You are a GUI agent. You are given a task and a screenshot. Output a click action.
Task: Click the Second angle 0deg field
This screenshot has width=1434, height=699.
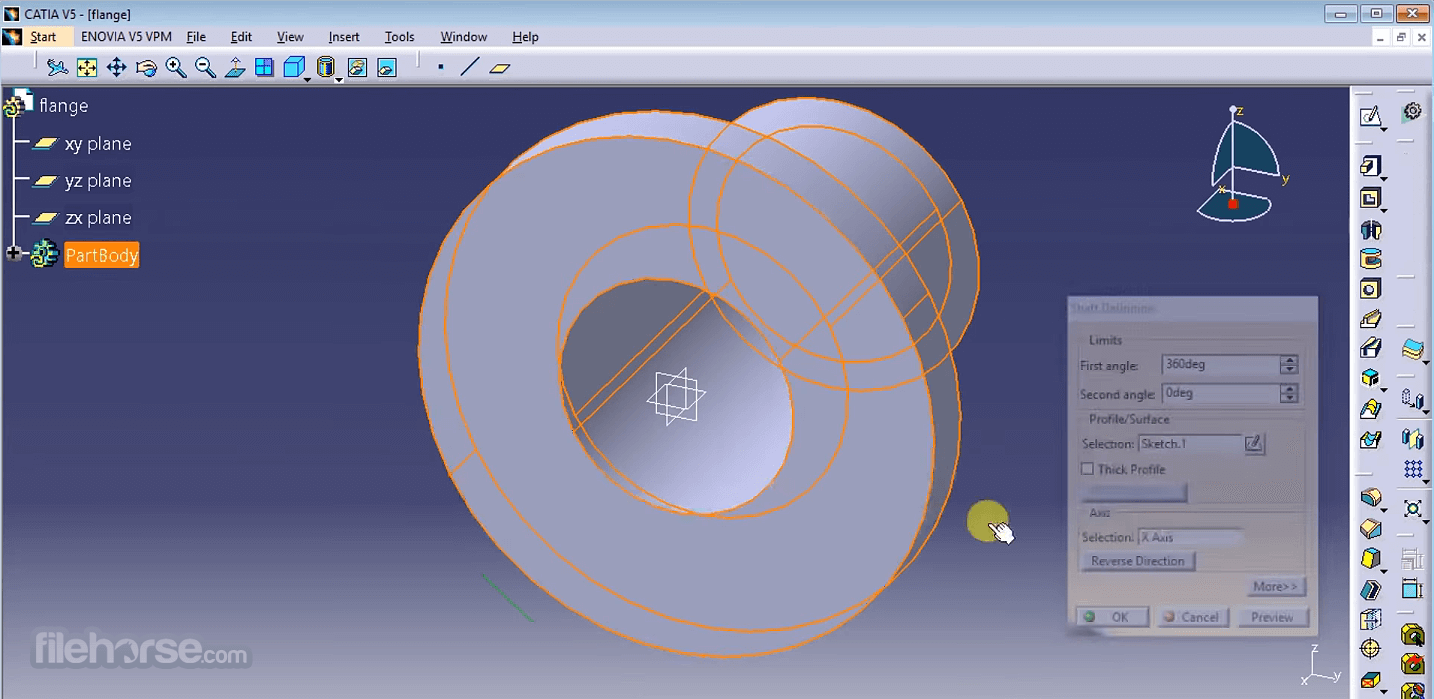coord(1220,394)
